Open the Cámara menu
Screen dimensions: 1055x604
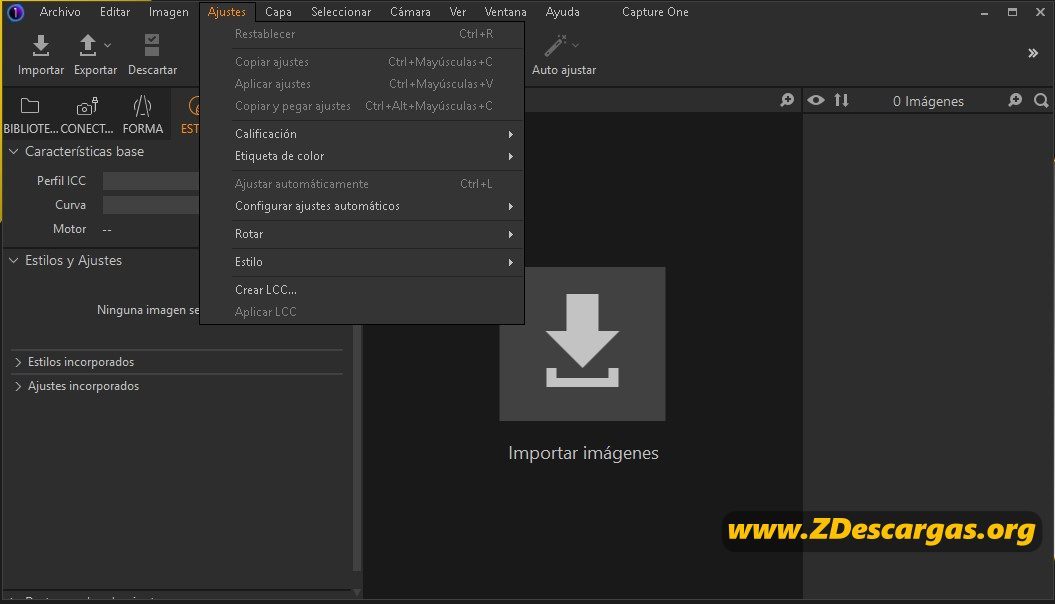click(x=410, y=12)
